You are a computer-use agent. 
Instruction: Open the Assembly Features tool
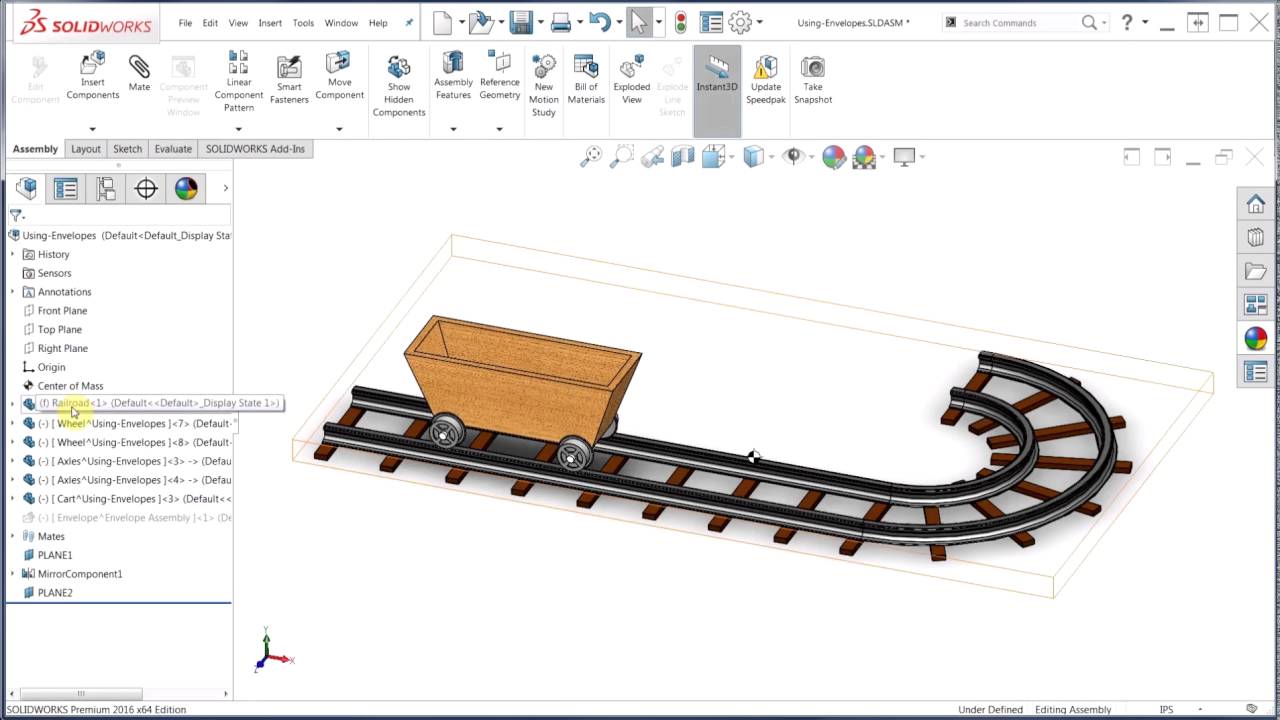(x=453, y=76)
